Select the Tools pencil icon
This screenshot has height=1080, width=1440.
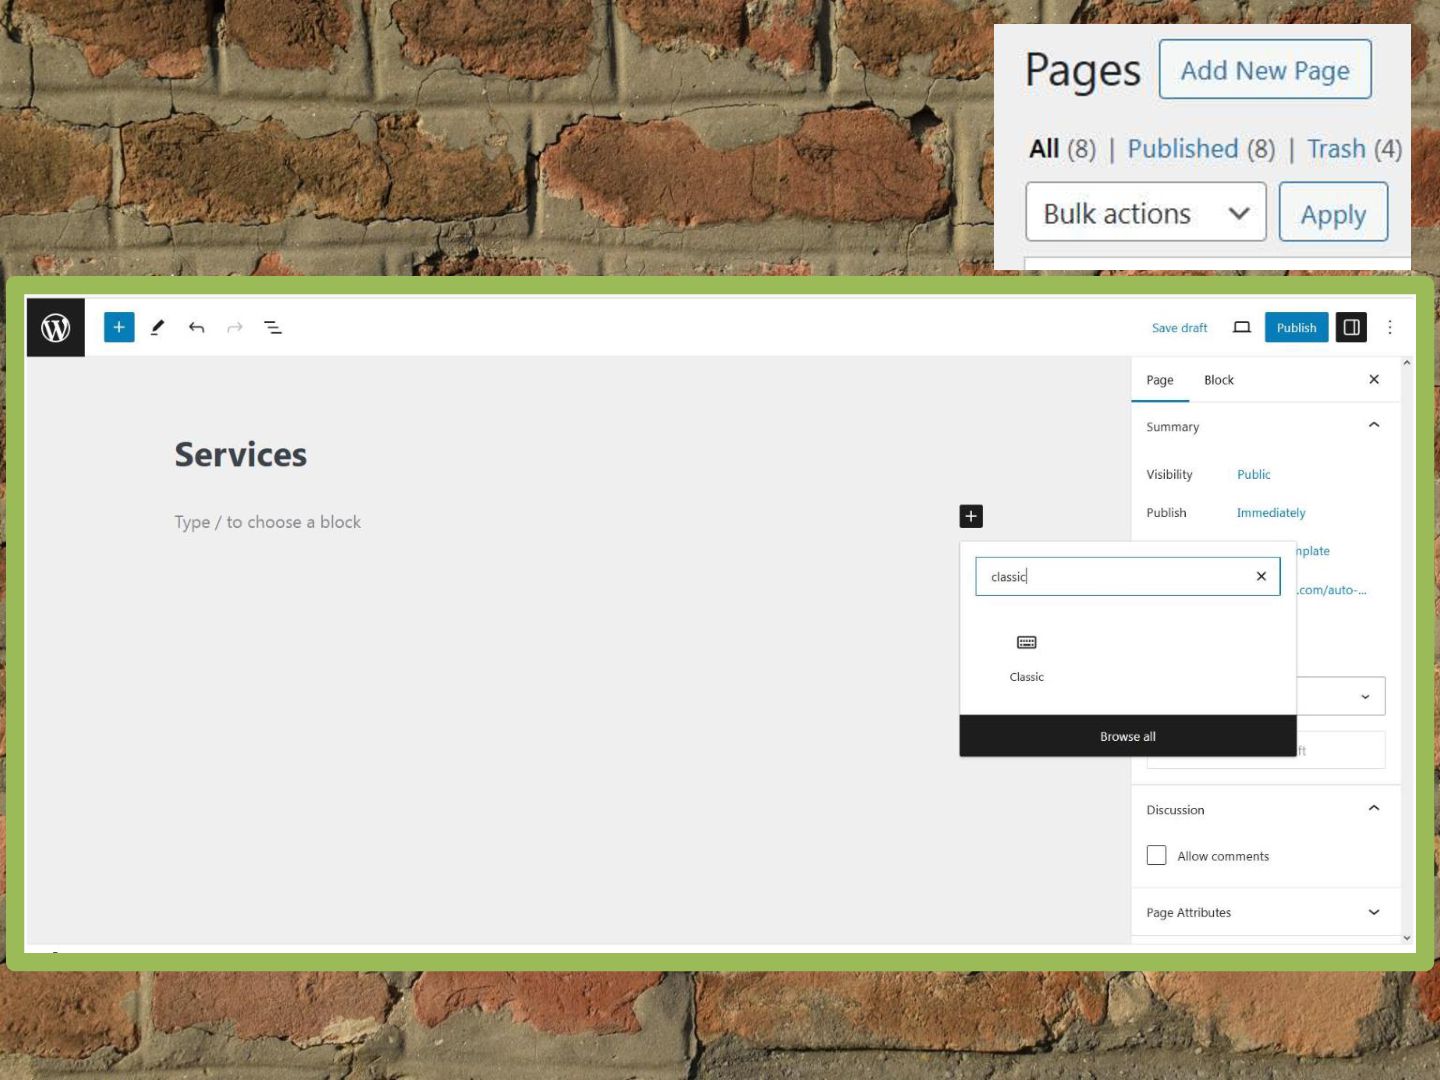[x=157, y=327]
